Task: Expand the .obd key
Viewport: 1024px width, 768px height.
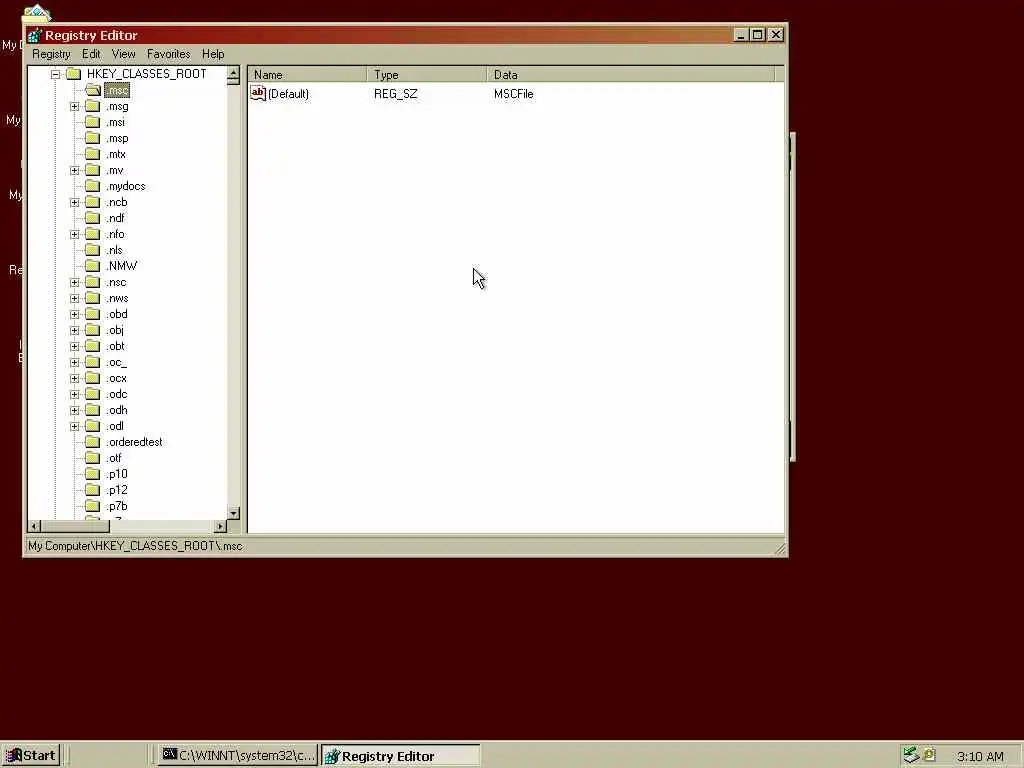Action: [74, 315]
